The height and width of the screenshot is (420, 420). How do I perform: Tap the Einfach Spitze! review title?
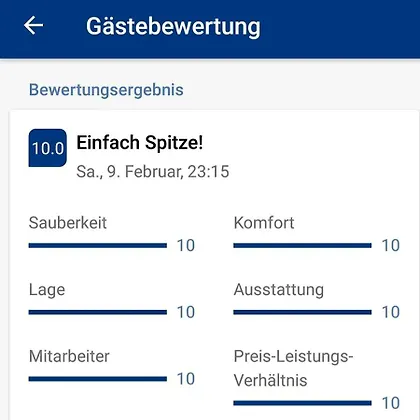[x=140, y=143]
